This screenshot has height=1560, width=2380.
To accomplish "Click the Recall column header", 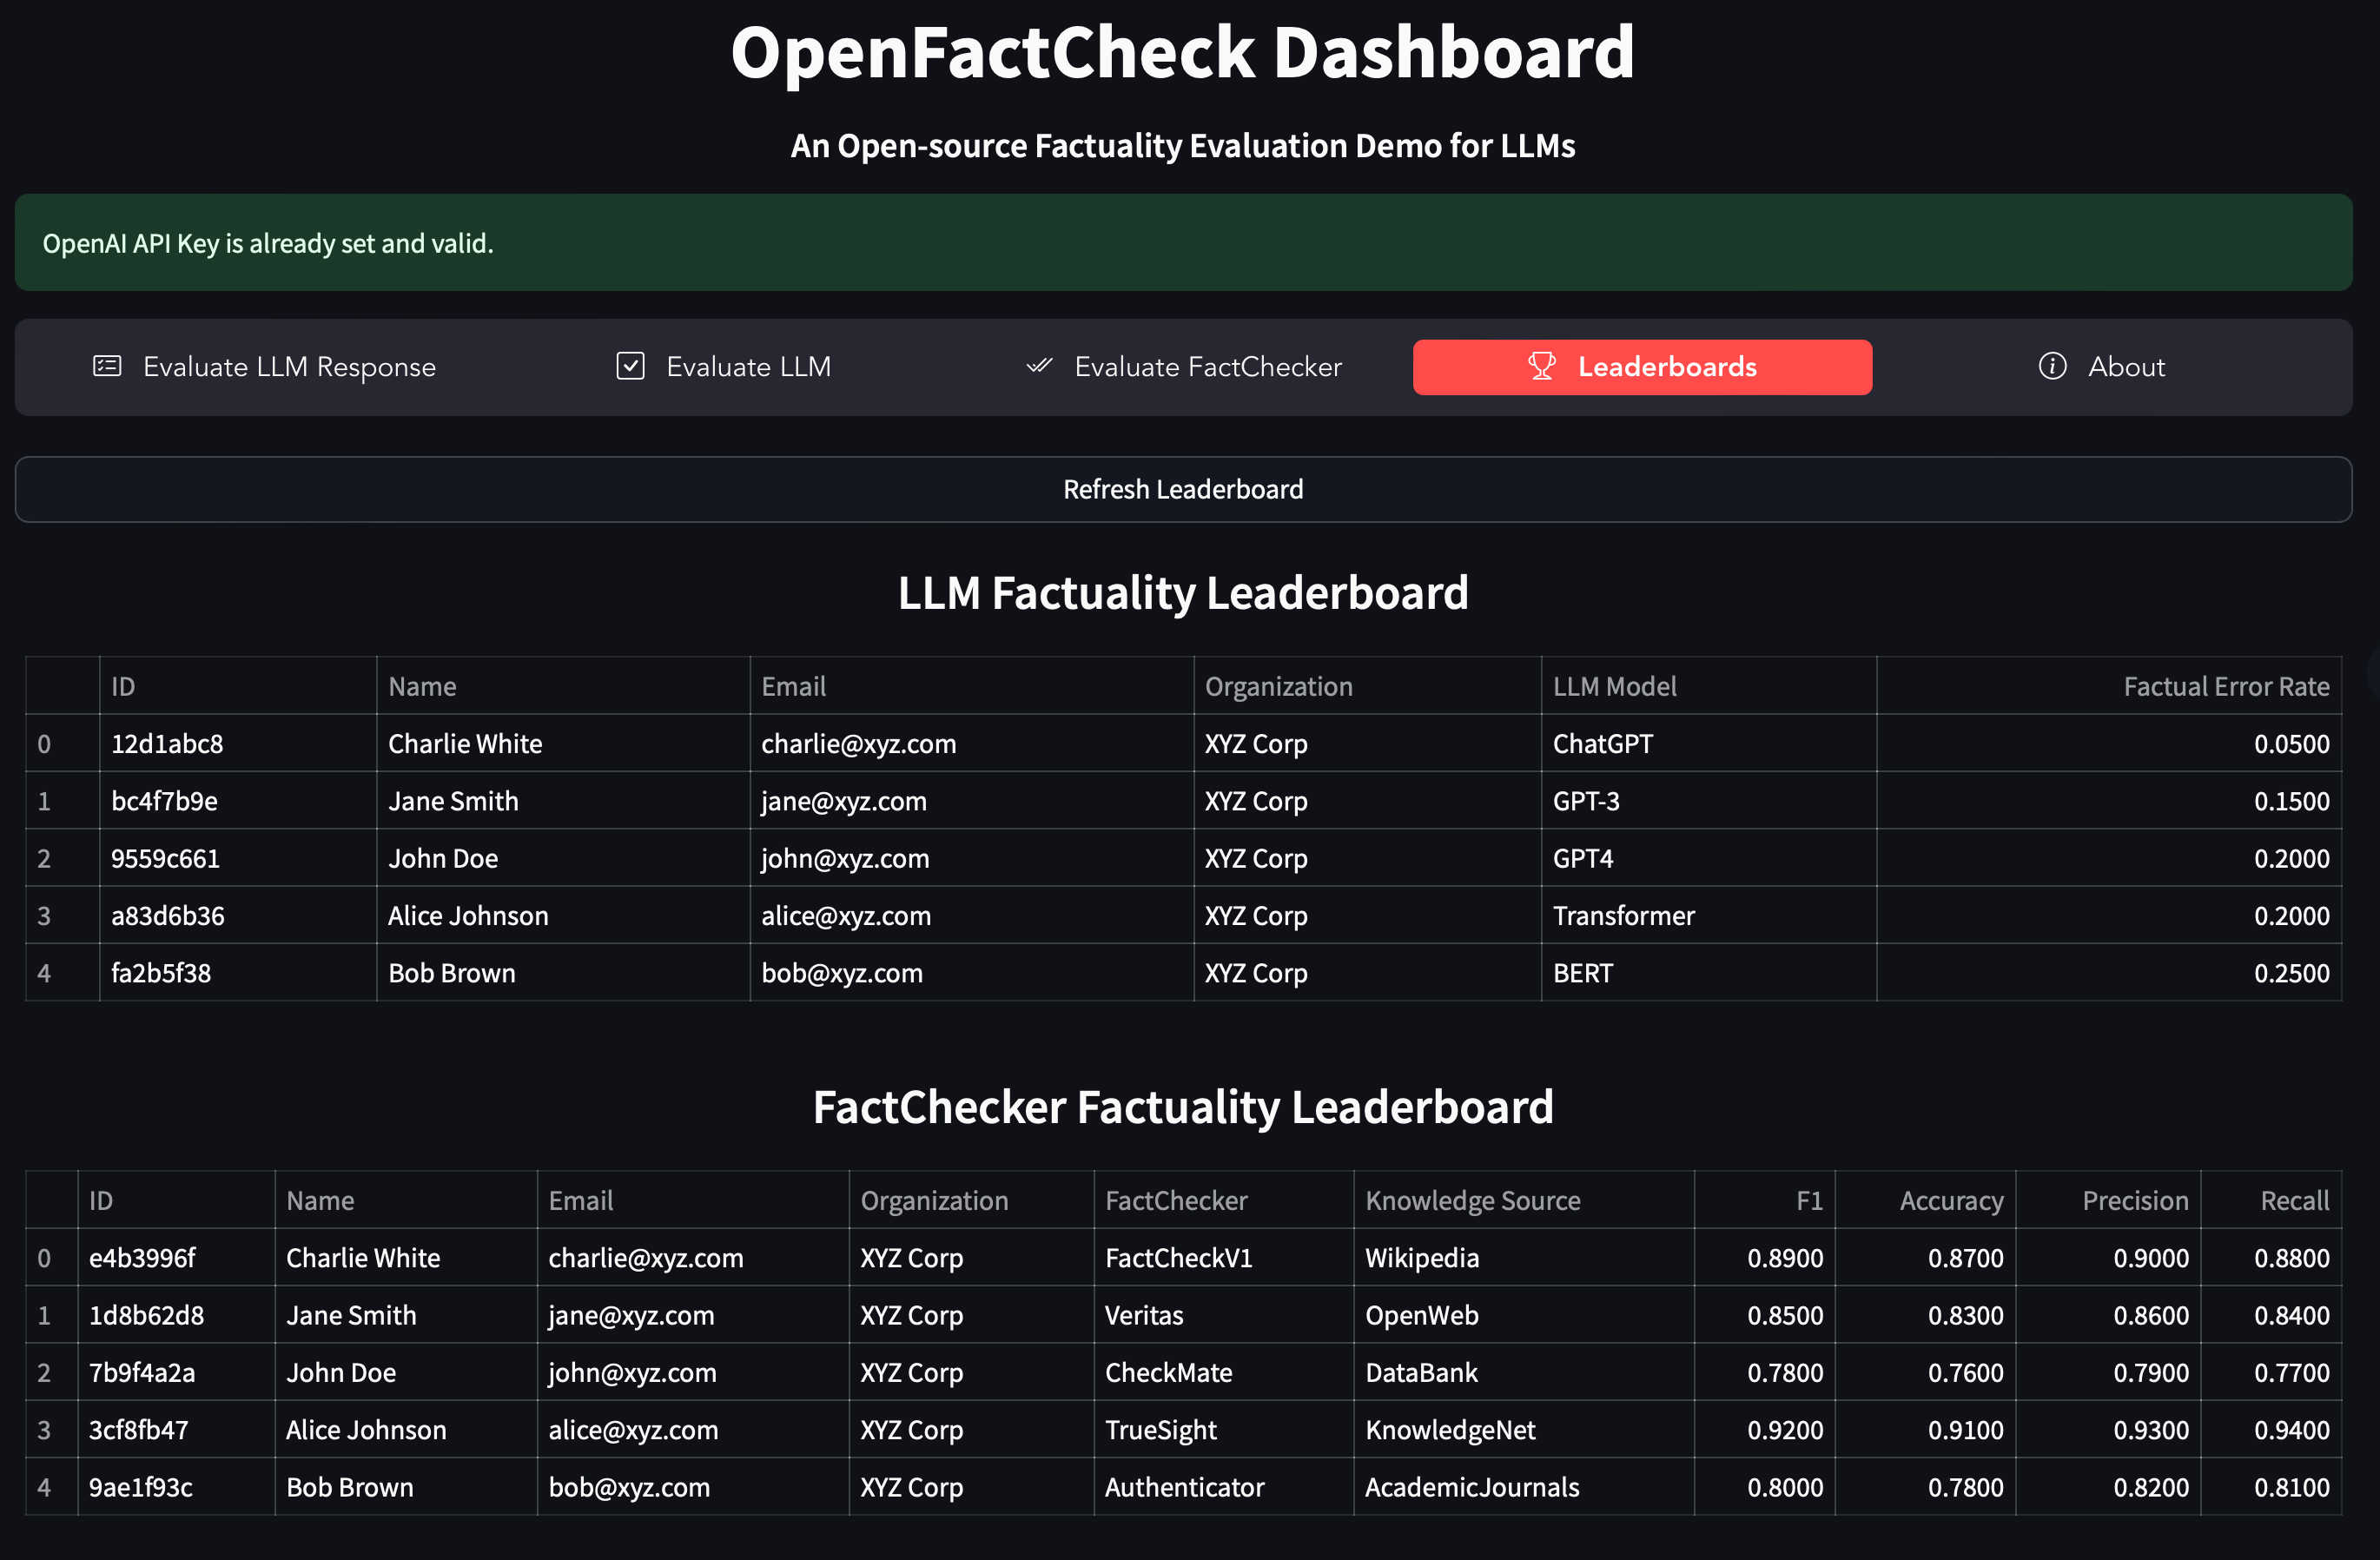I will coord(2271,1200).
